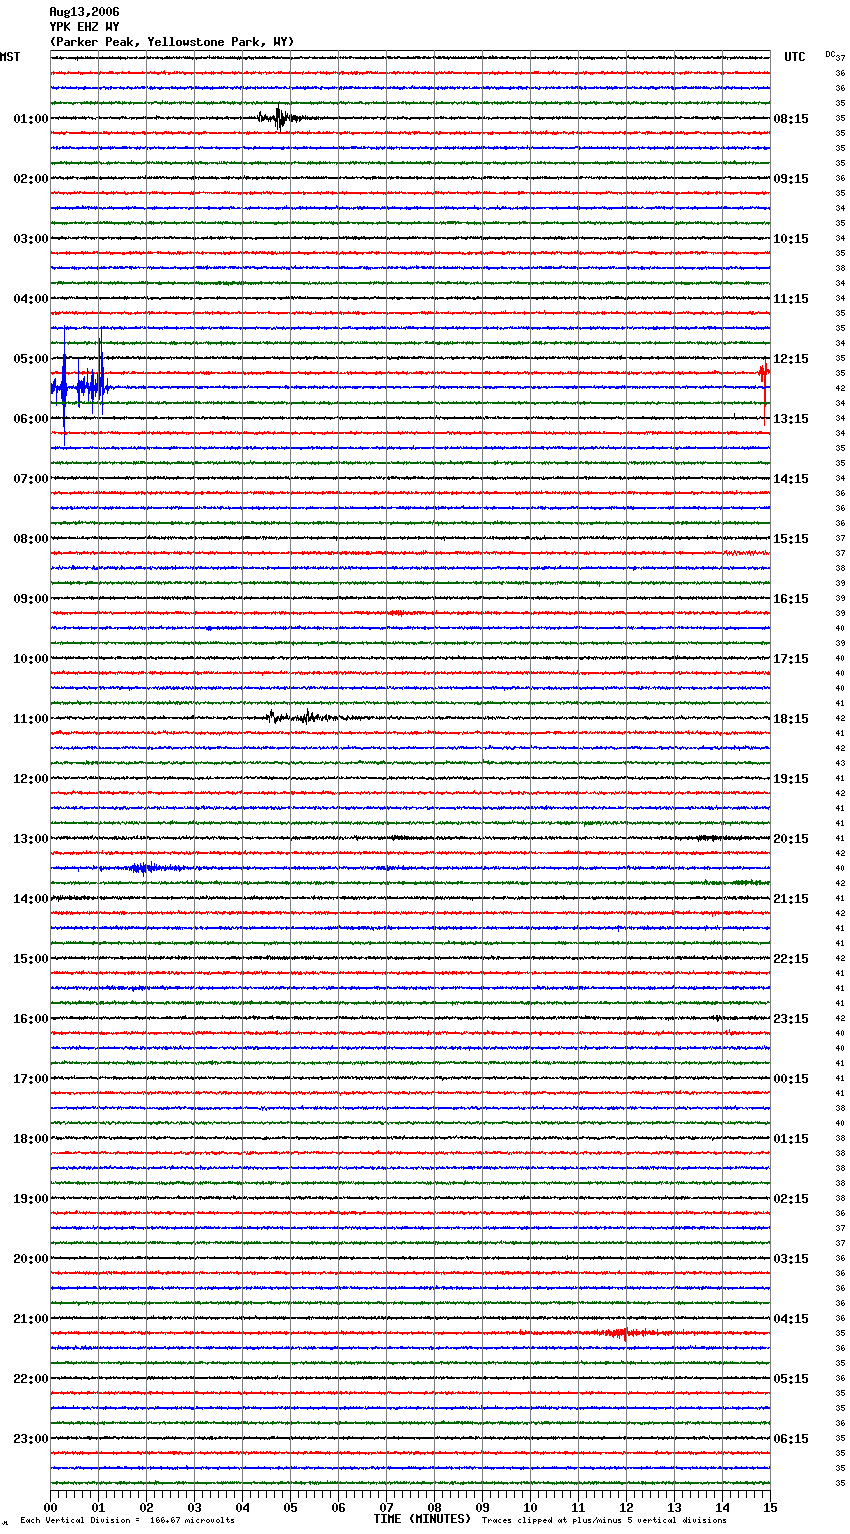Select minute '05' on the bottom axis
Image resolution: width=850 pixels, height=1534 pixels.
tap(290, 1507)
